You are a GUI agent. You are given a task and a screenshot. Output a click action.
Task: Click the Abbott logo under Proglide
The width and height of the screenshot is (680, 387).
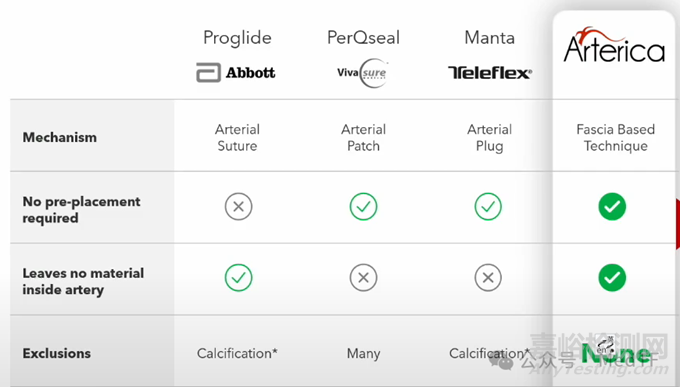point(236,72)
